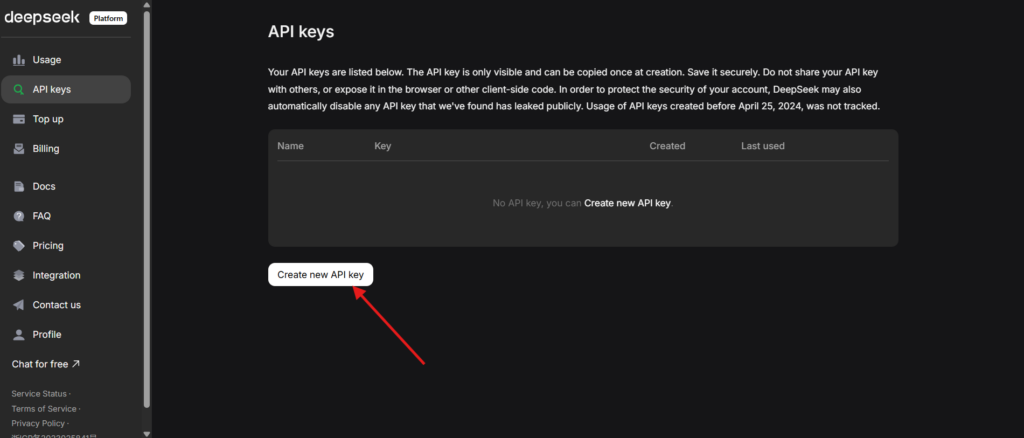Click the API keys magnifier icon
Image resolution: width=1024 pixels, height=438 pixels.
[x=19, y=90]
